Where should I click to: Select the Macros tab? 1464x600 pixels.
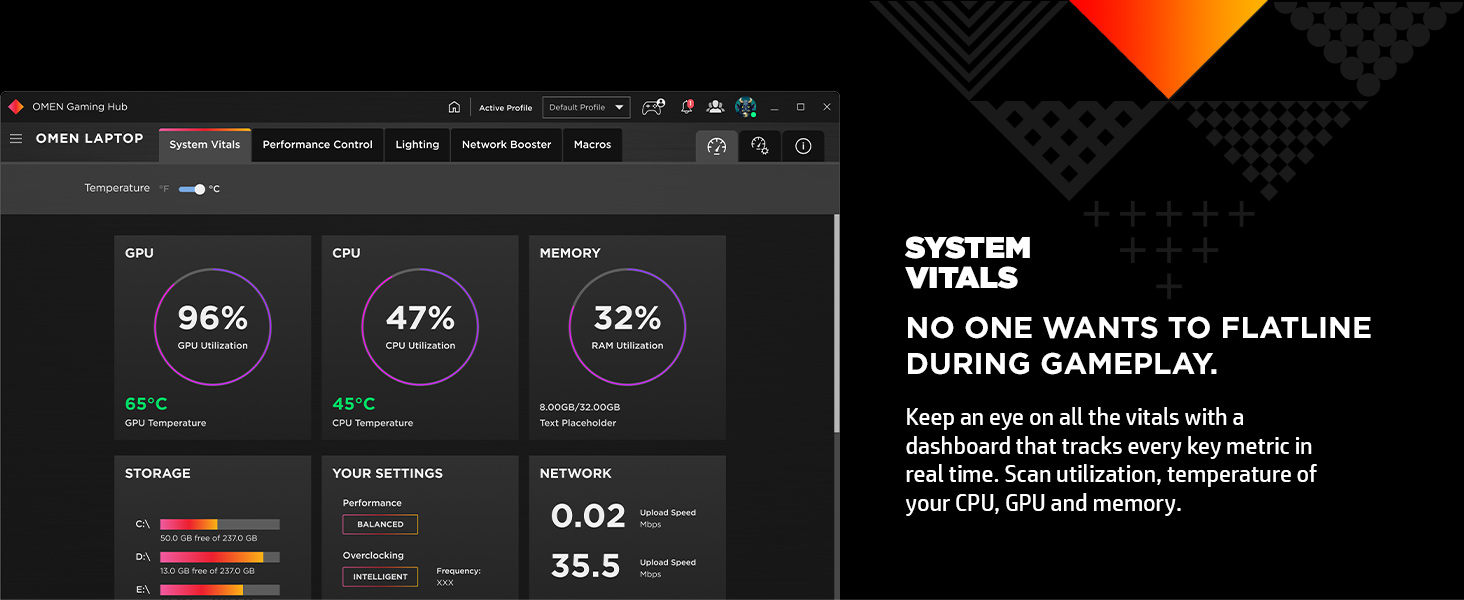click(592, 145)
